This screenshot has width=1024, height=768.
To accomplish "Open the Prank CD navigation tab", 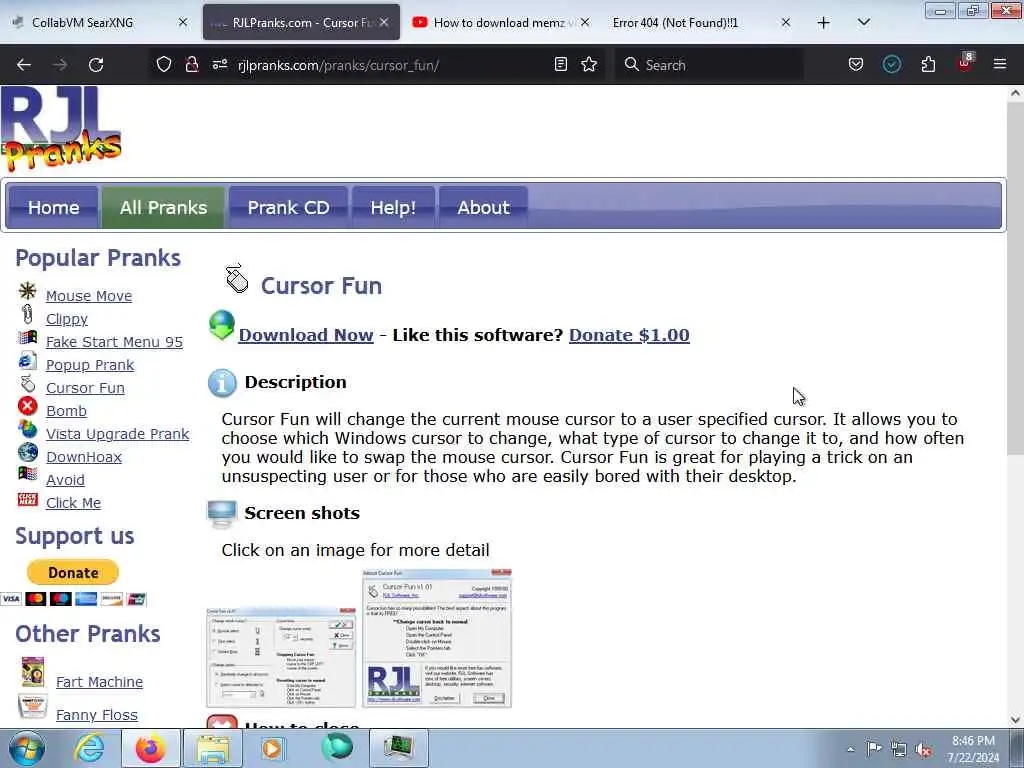I will [288, 208].
